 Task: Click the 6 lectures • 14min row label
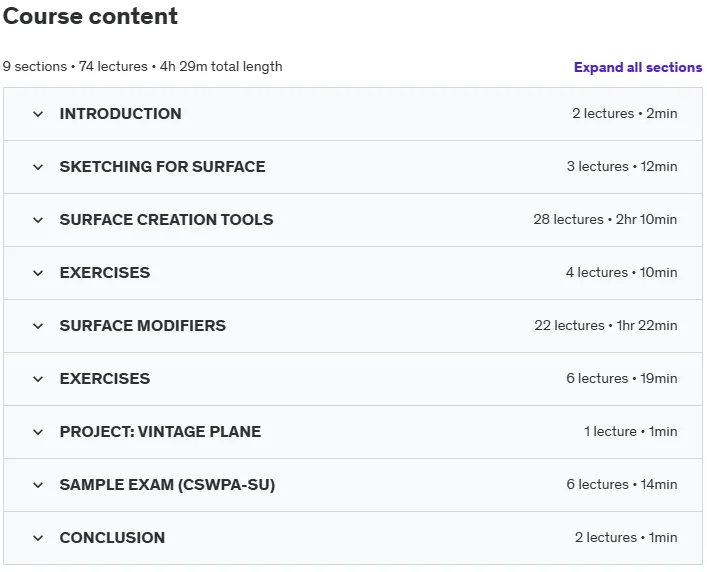(622, 485)
